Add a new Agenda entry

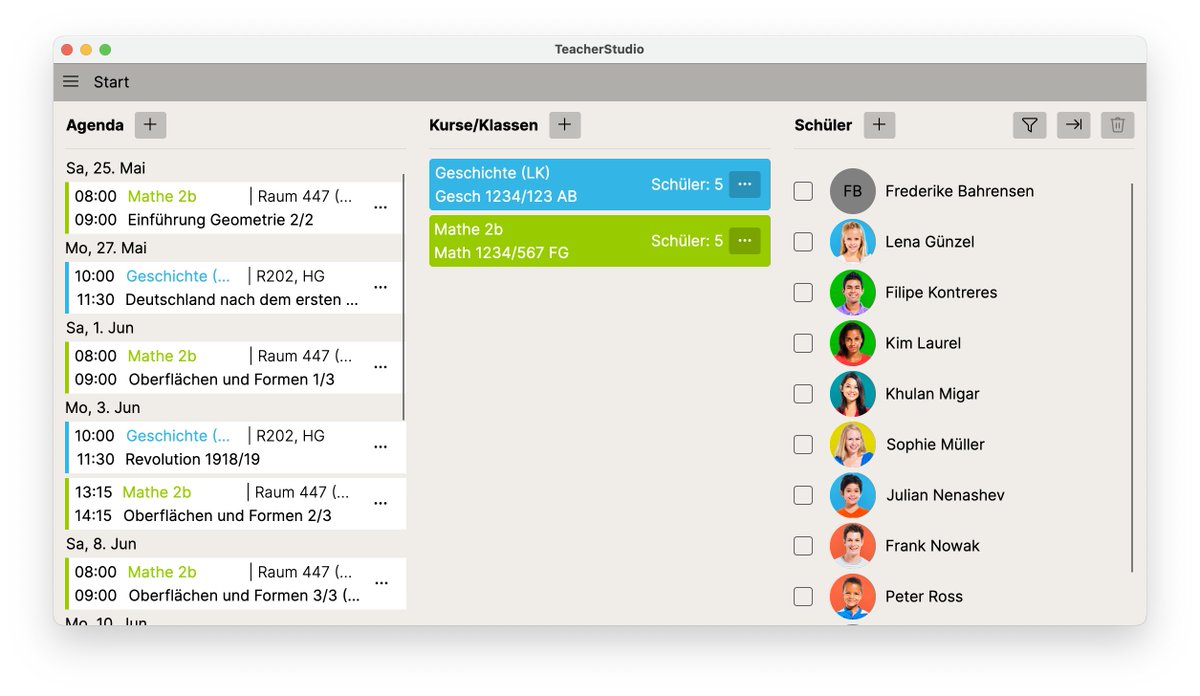tap(150, 125)
